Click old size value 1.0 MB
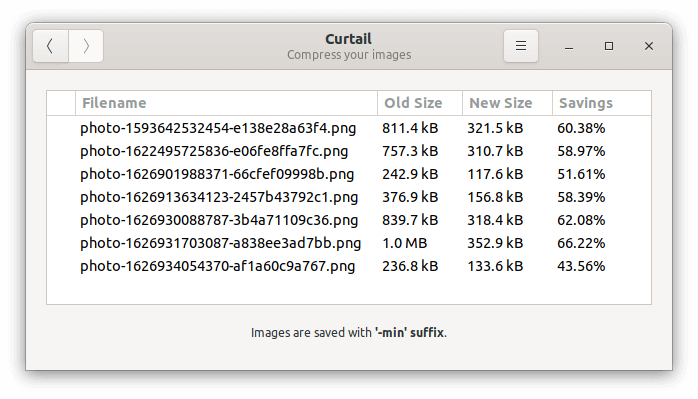 [405, 243]
